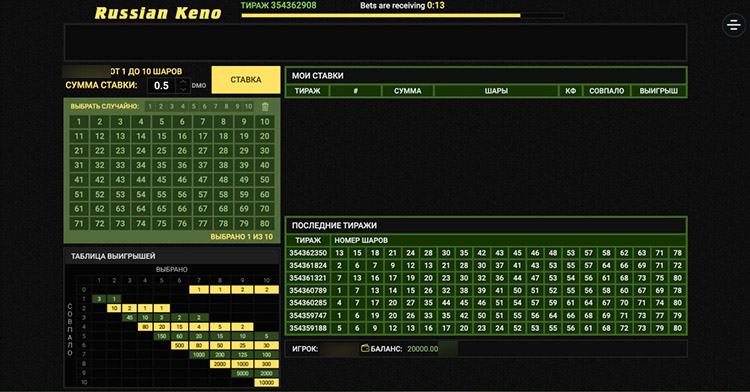Open draw 354362350 in recent draws
750x392 pixels.
pos(308,253)
